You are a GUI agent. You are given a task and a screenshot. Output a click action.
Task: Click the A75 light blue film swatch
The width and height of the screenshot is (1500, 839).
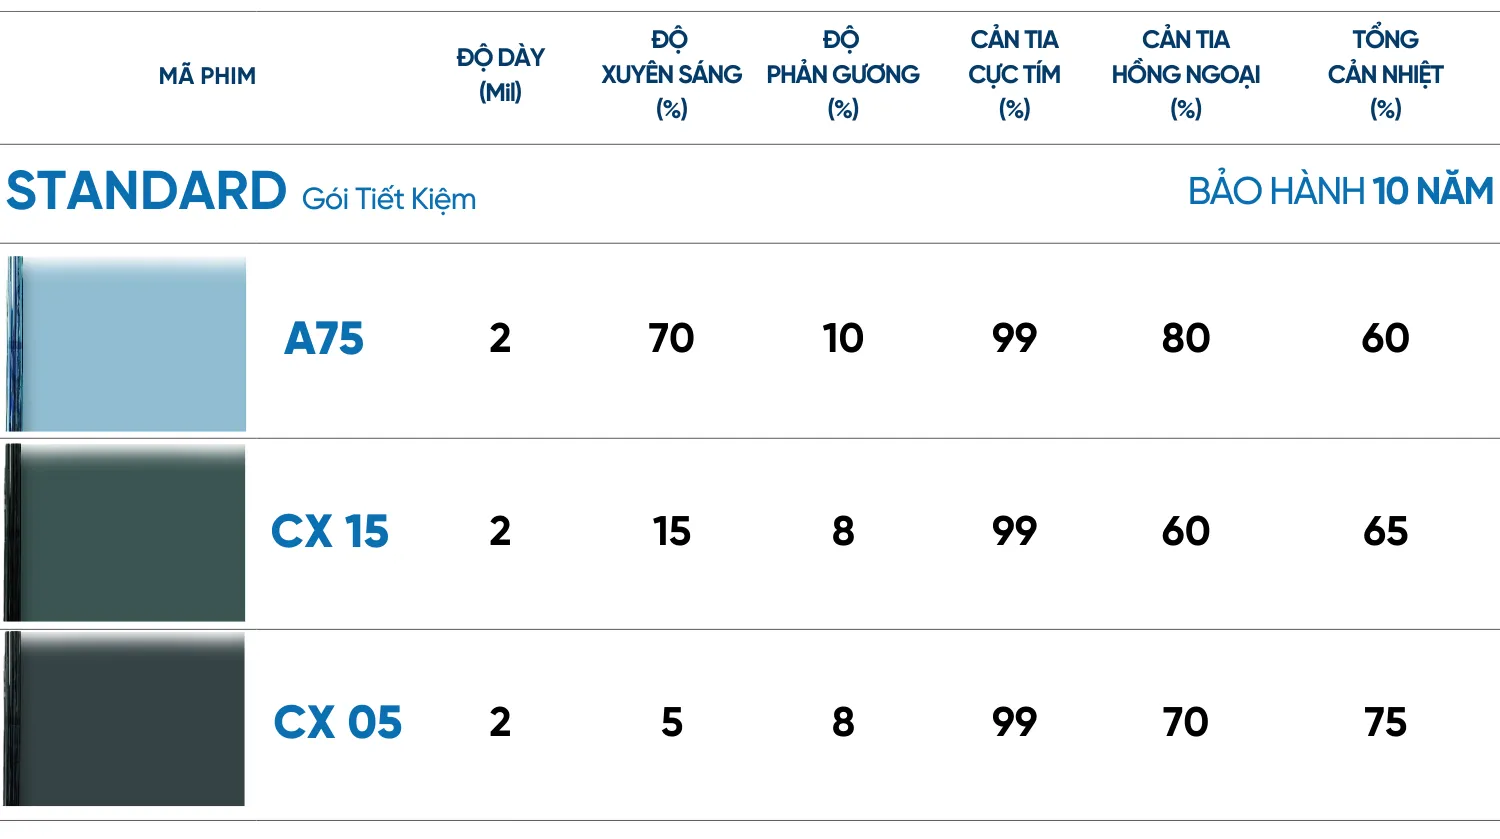(127, 344)
